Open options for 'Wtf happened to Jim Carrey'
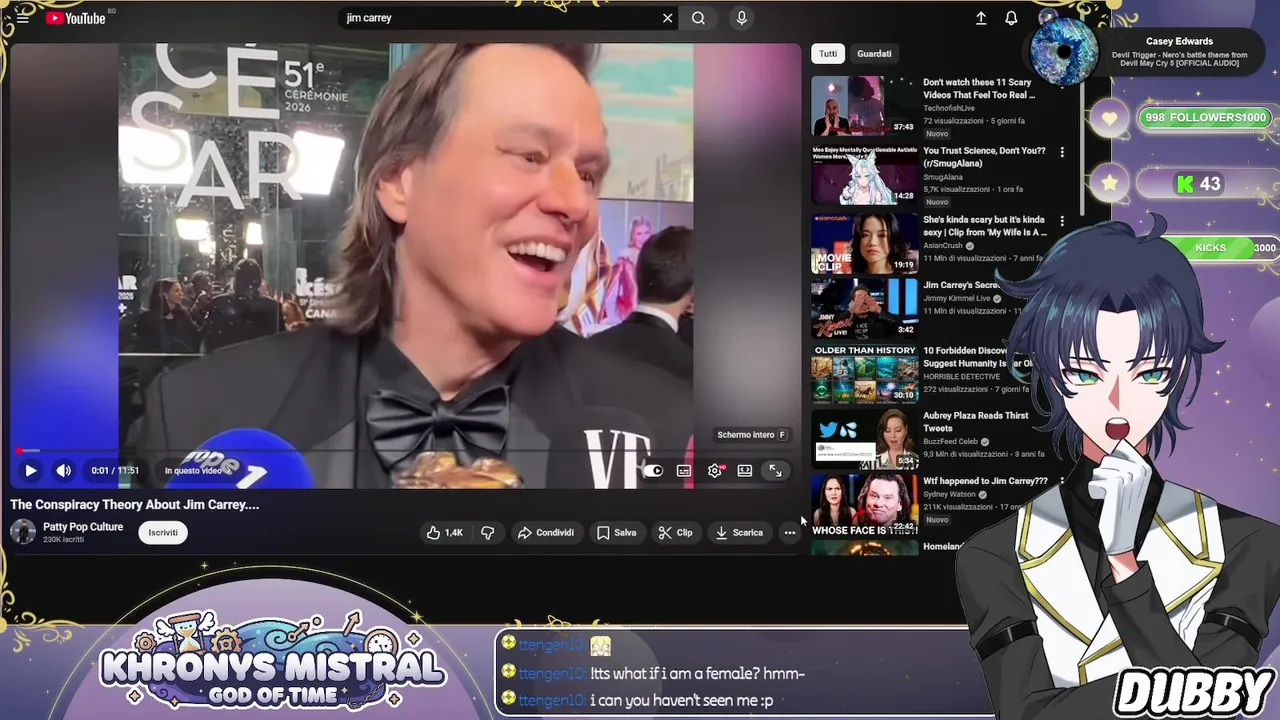The height and width of the screenshot is (720, 1280). [1062, 482]
